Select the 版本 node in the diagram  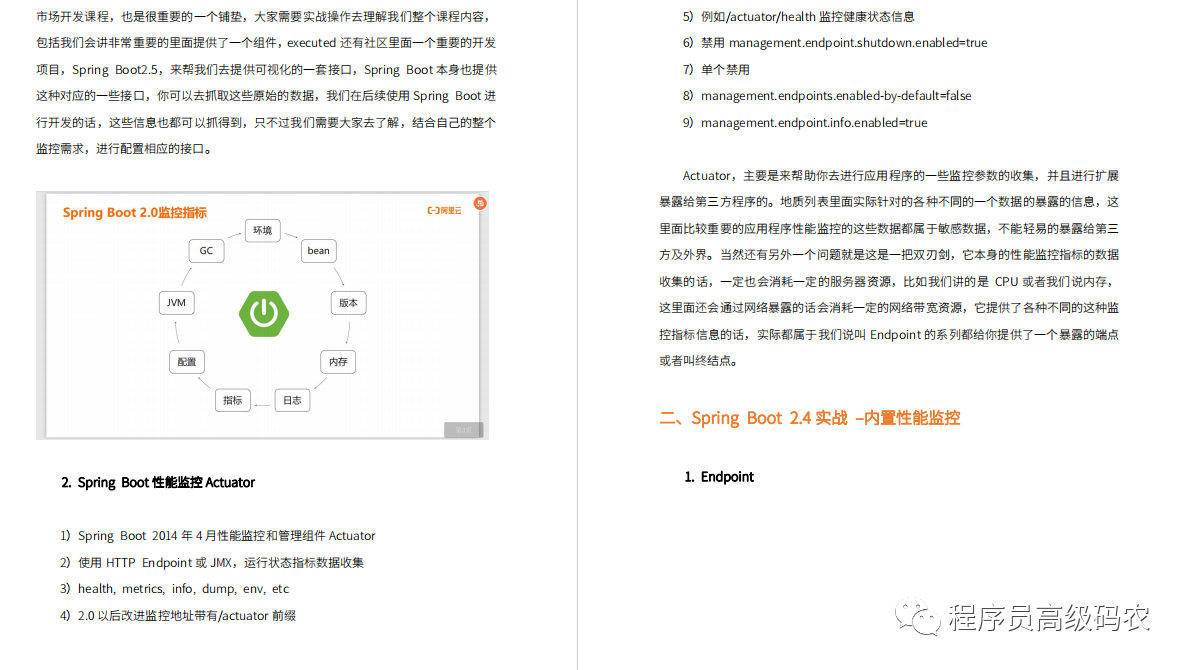pyautogui.click(x=348, y=302)
